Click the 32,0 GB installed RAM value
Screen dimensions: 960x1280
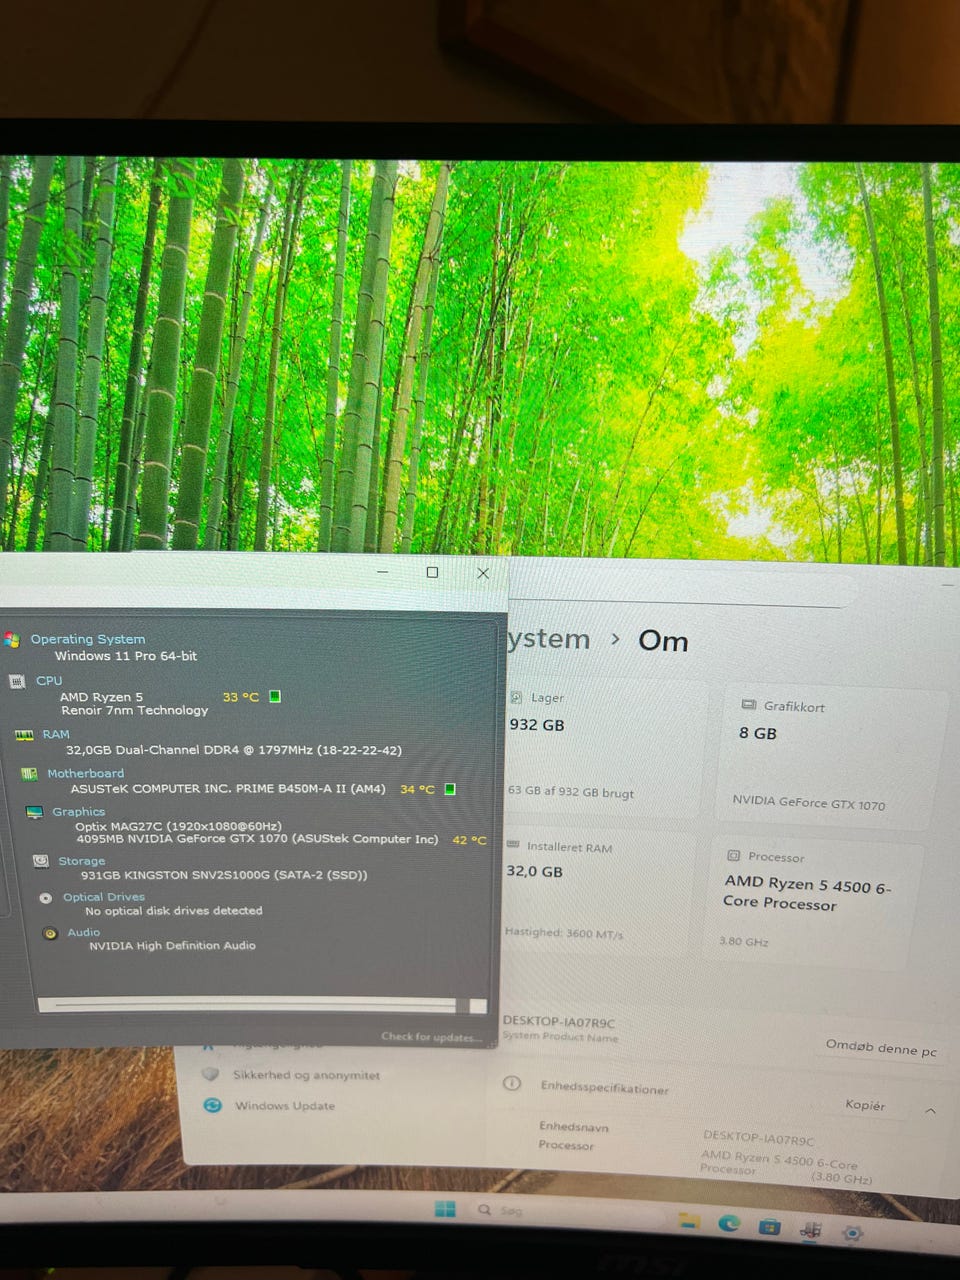point(534,871)
